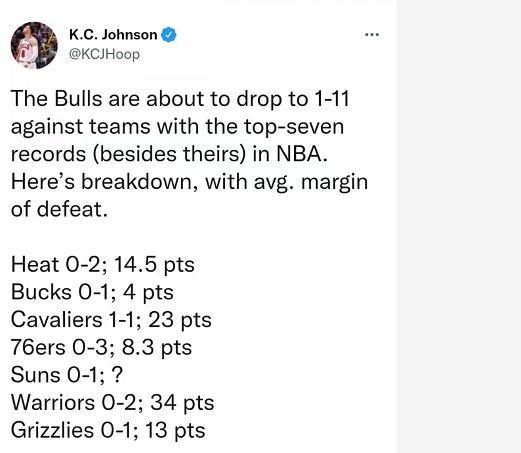Open K.C. Johnson's profile picture
The width and height of the screenshot is (521, 453).
click(x=34, y=45)
